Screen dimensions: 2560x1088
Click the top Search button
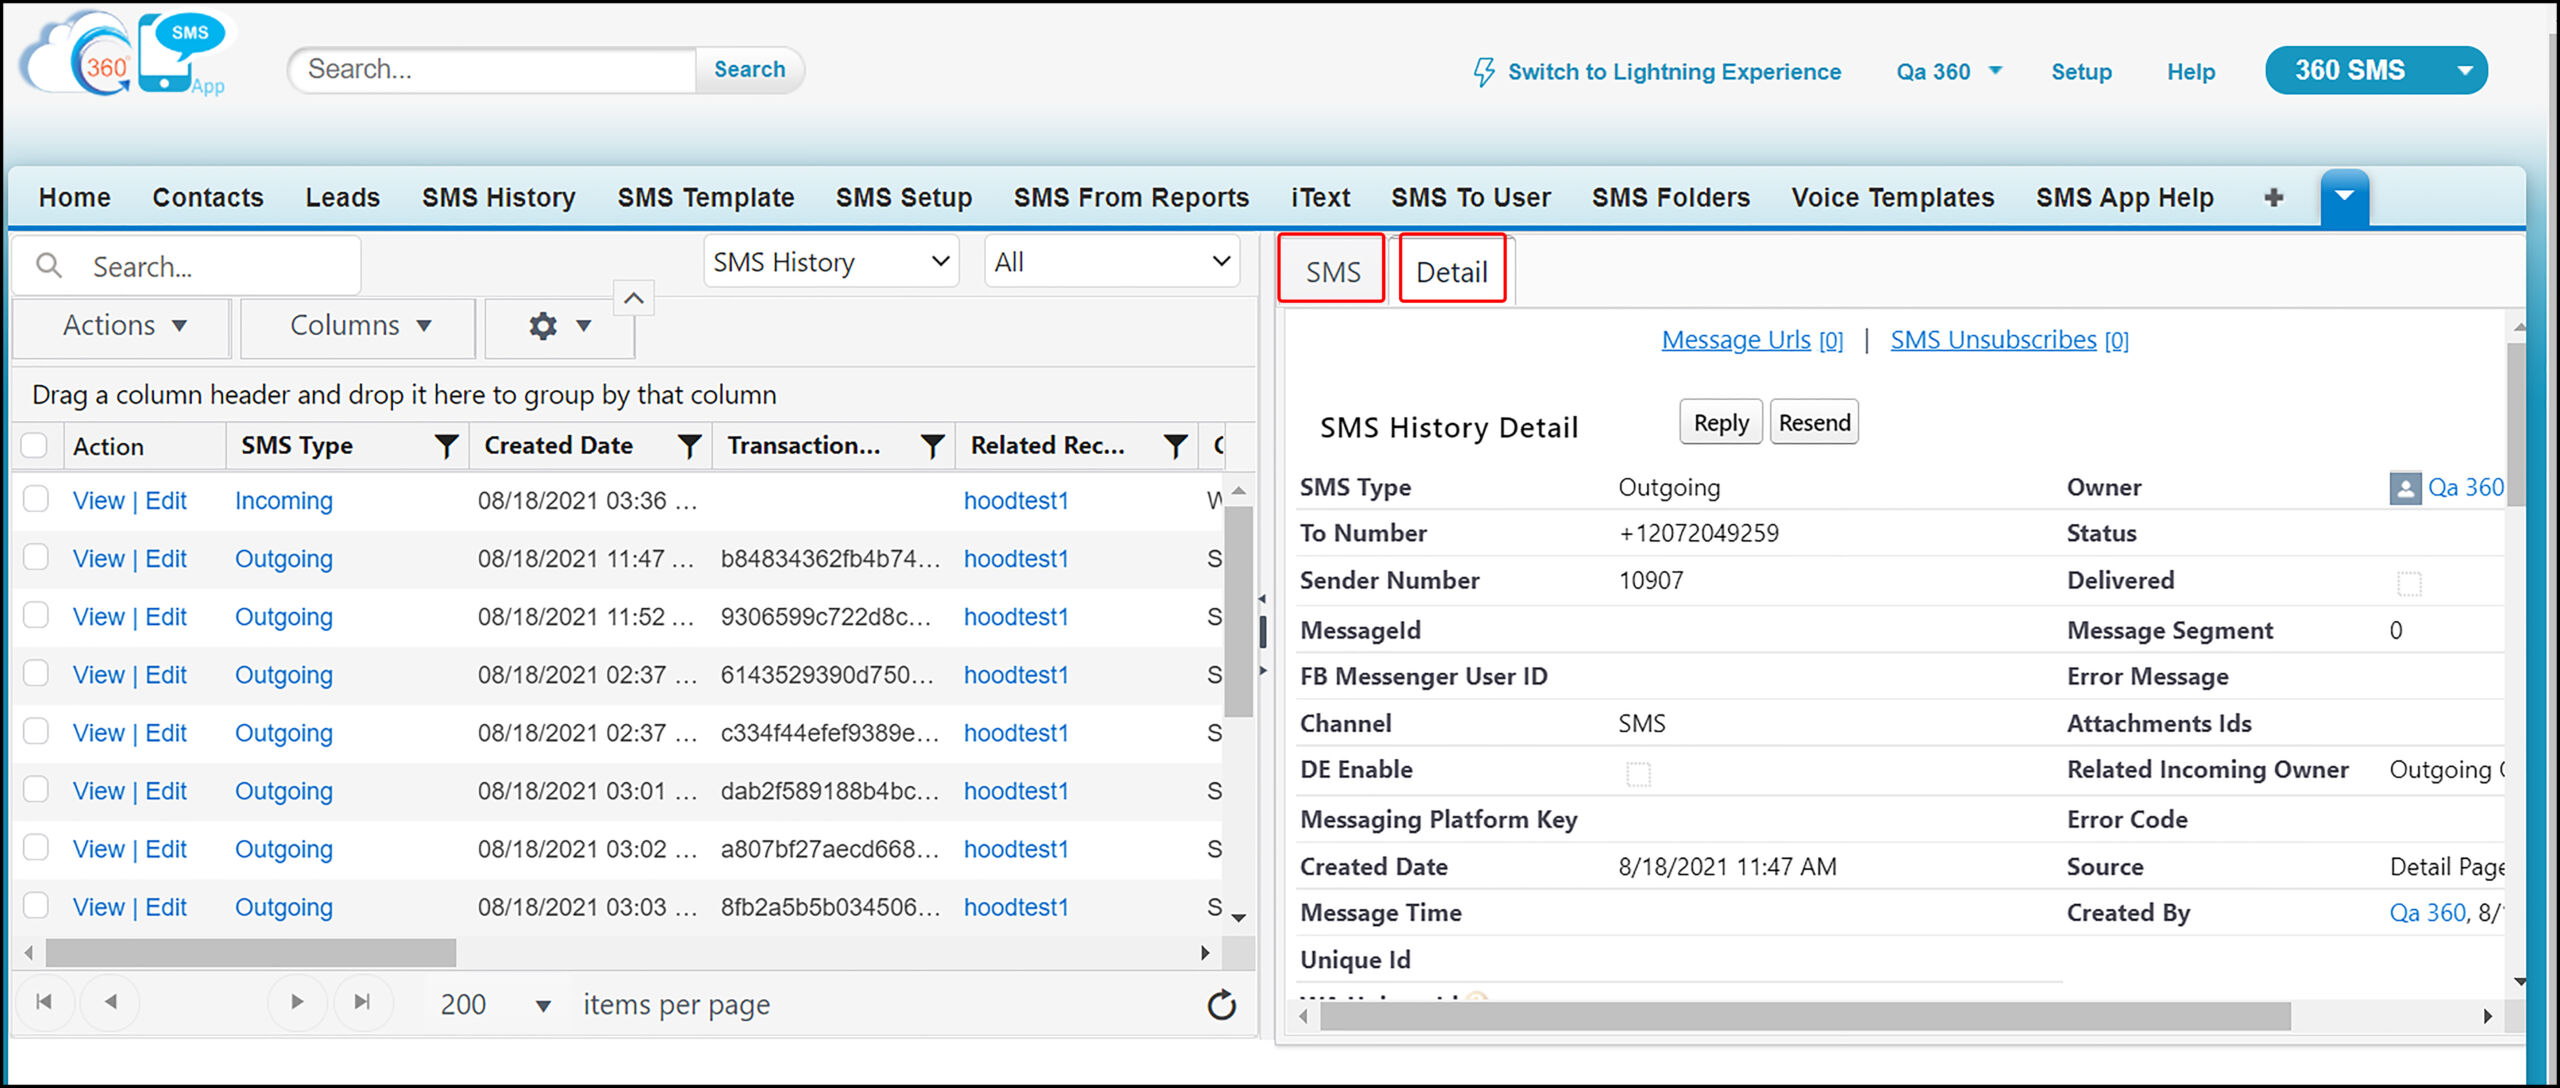(x=750, y=70)
